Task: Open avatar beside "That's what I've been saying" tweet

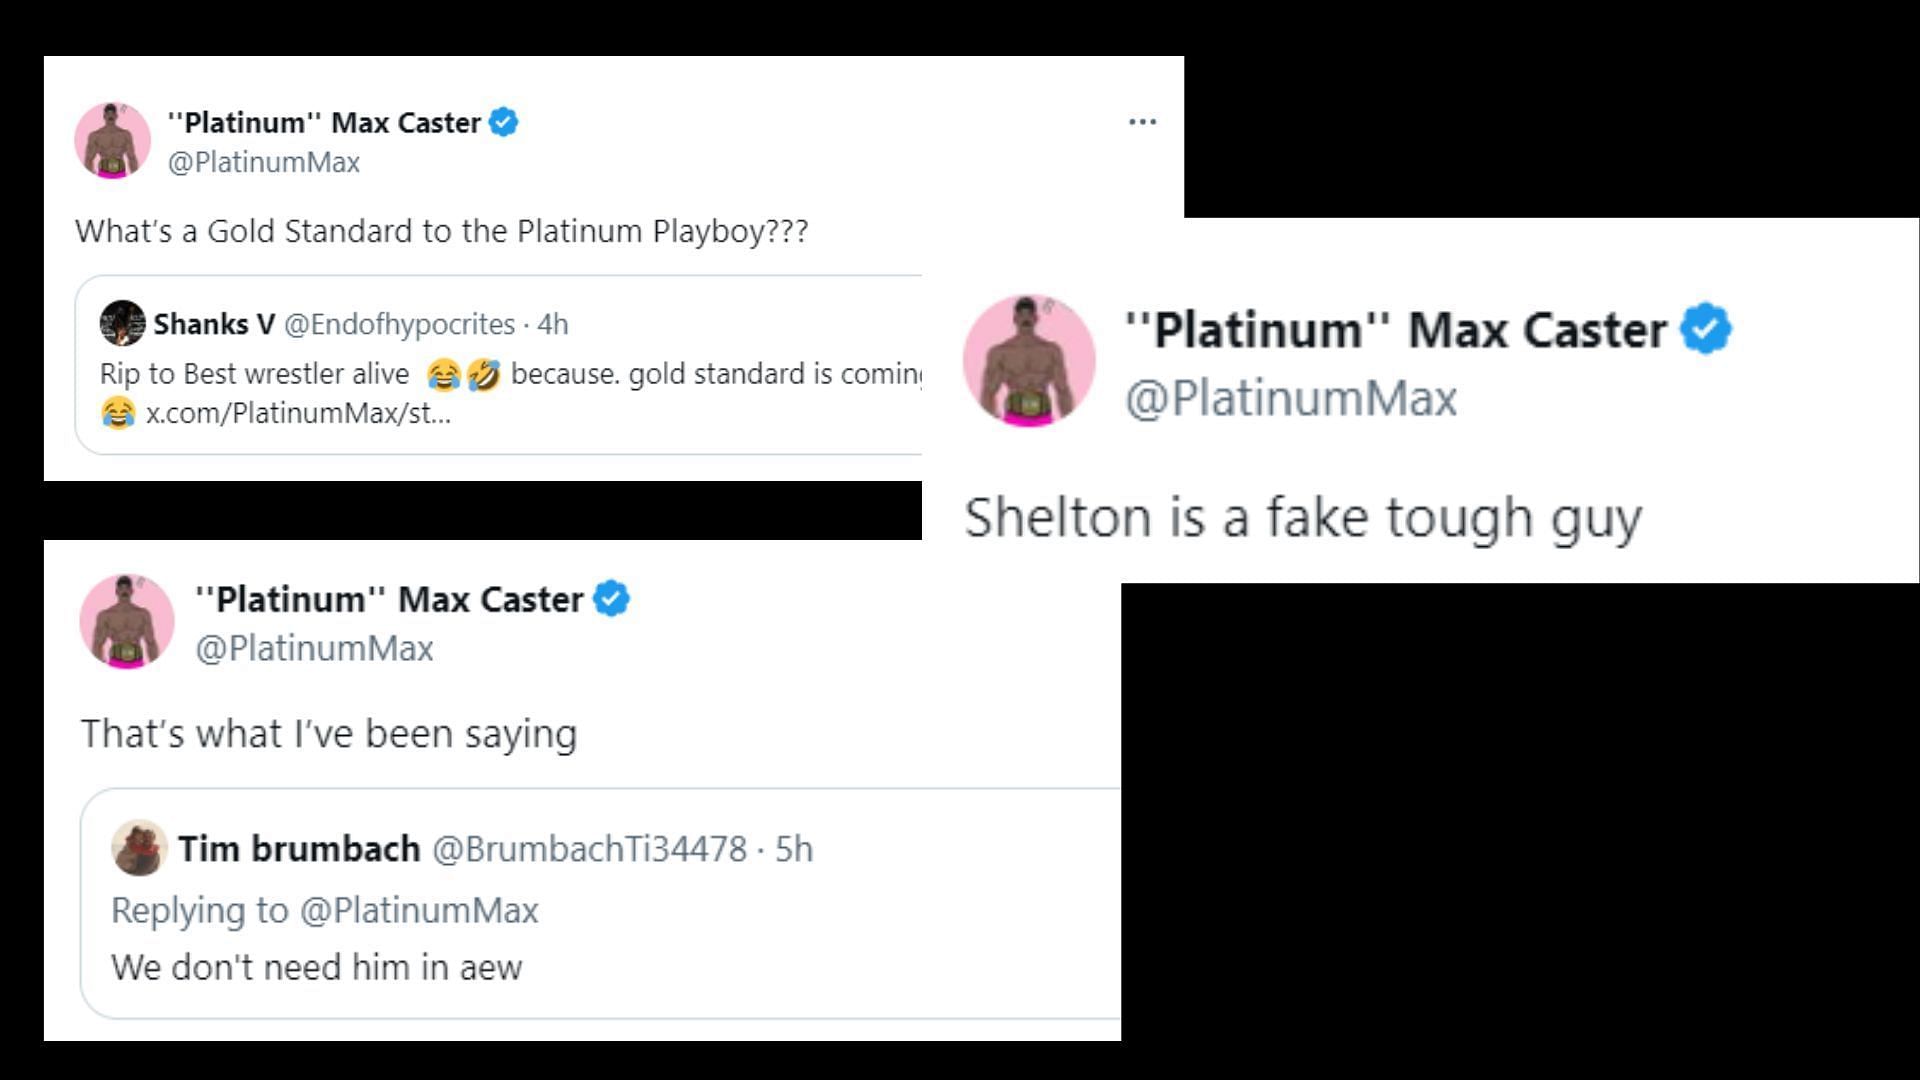Action: (x=127, y=621)
